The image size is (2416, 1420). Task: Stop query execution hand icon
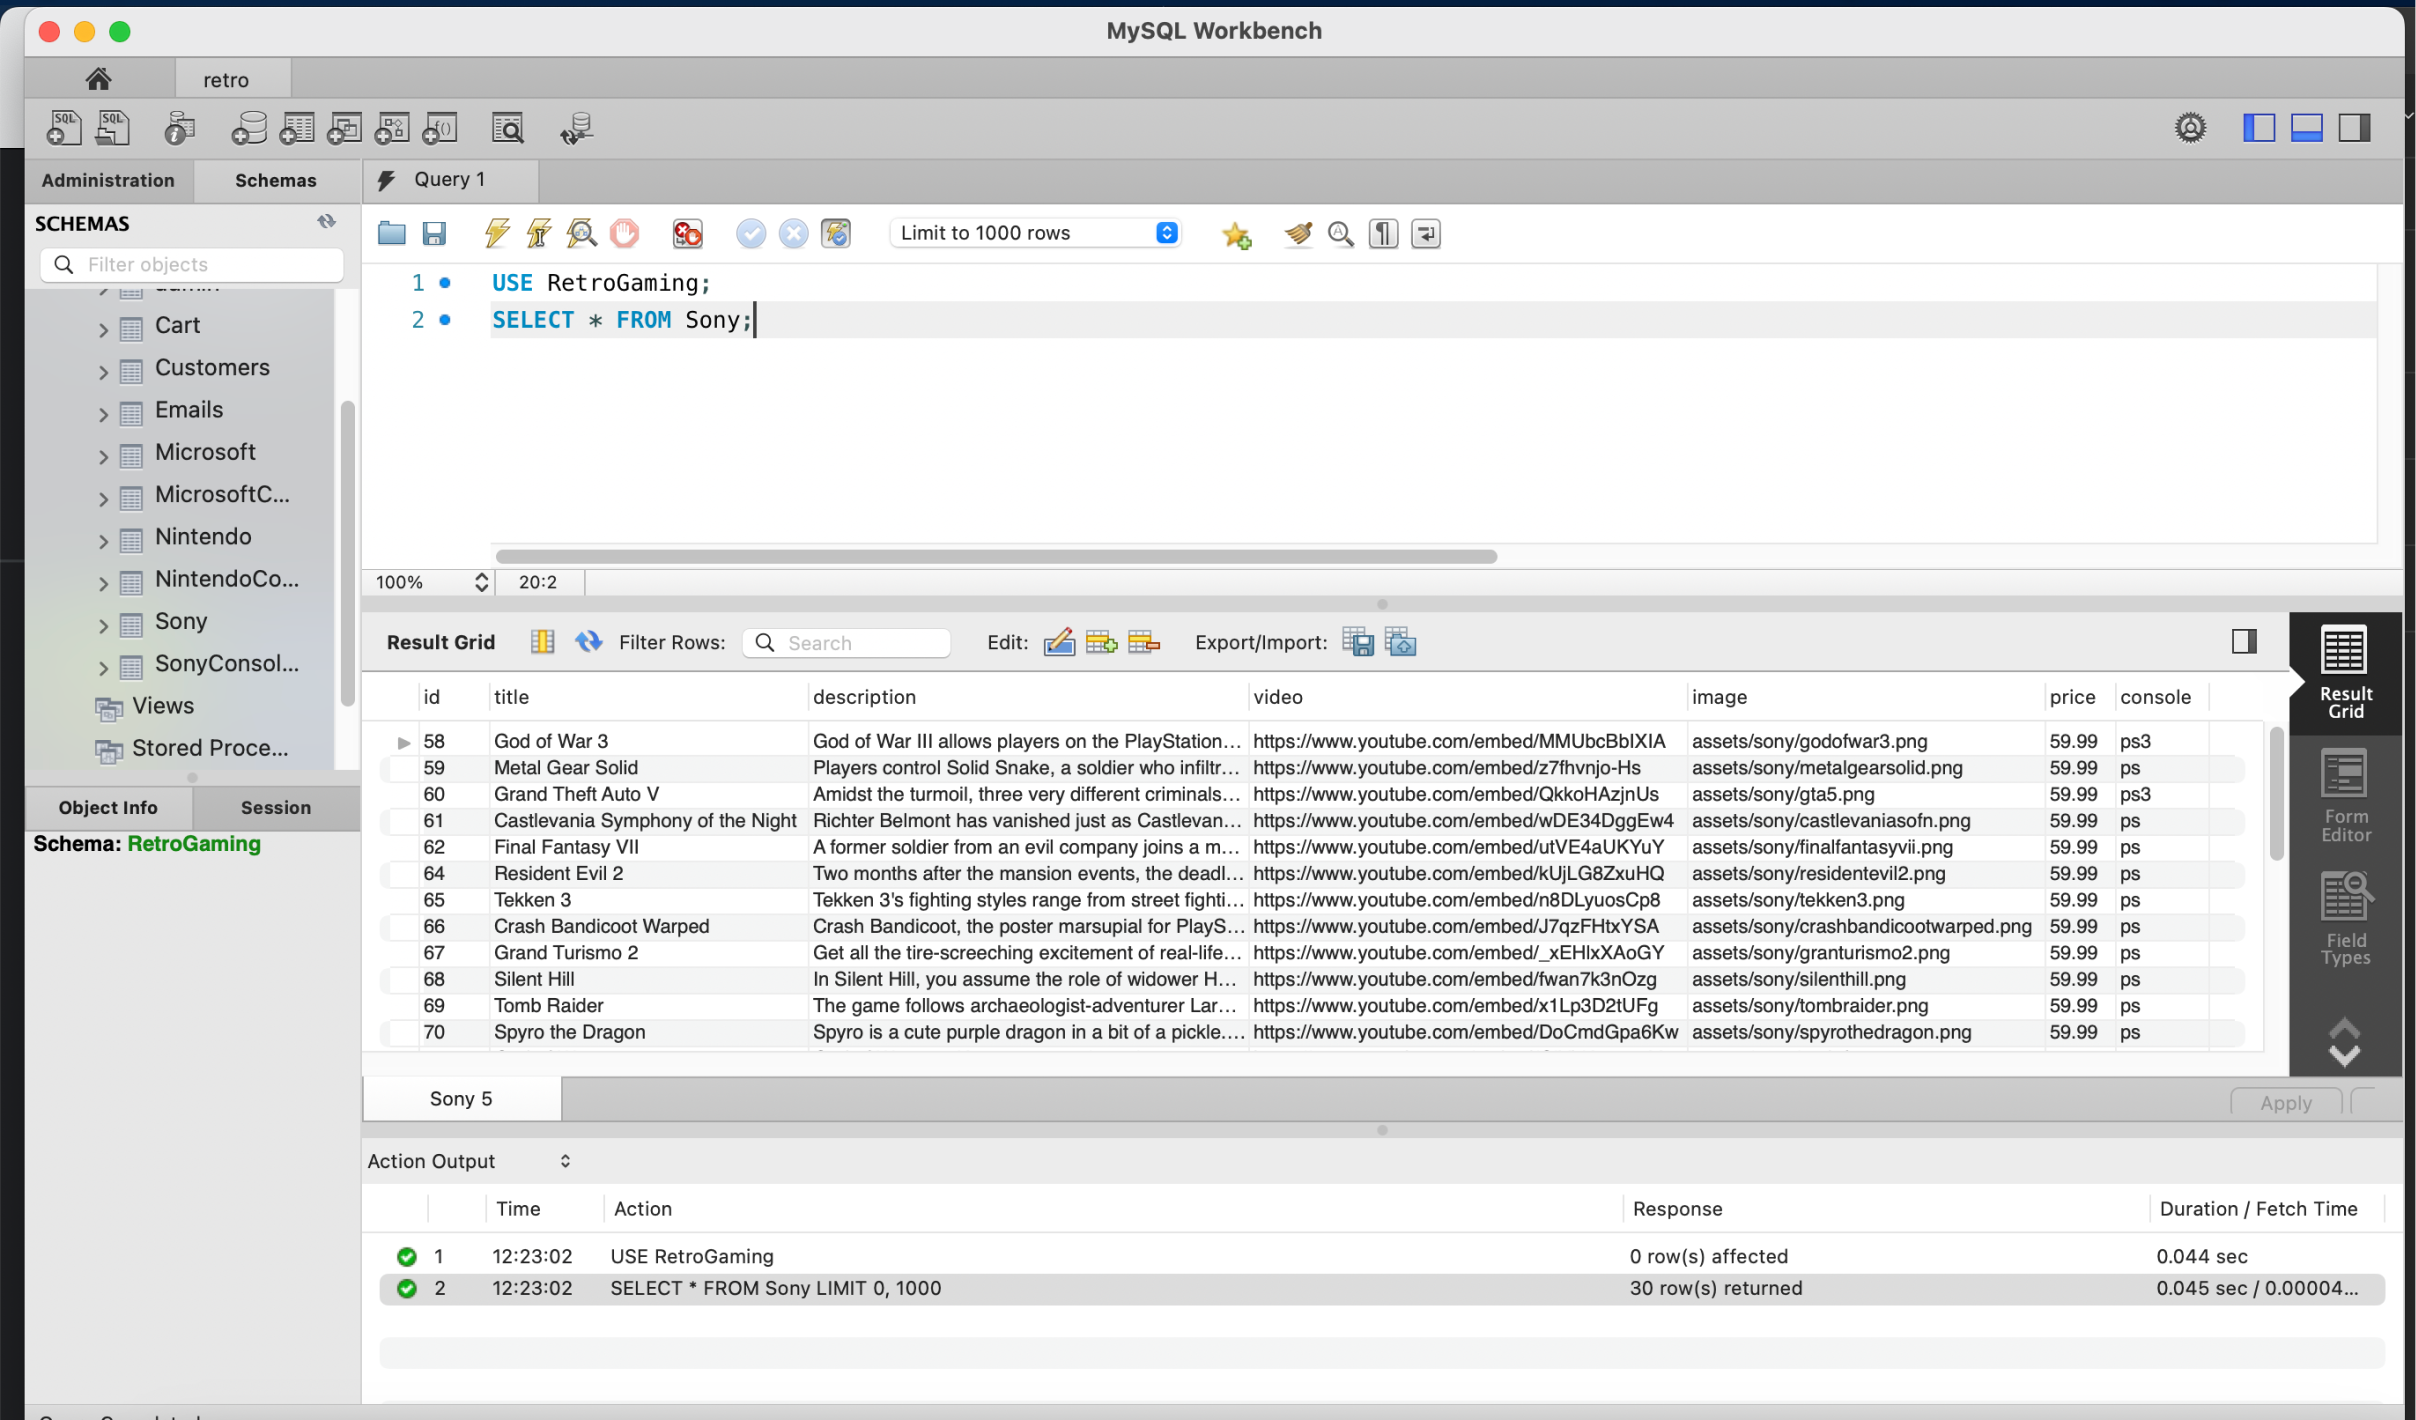tap(624, 234)
